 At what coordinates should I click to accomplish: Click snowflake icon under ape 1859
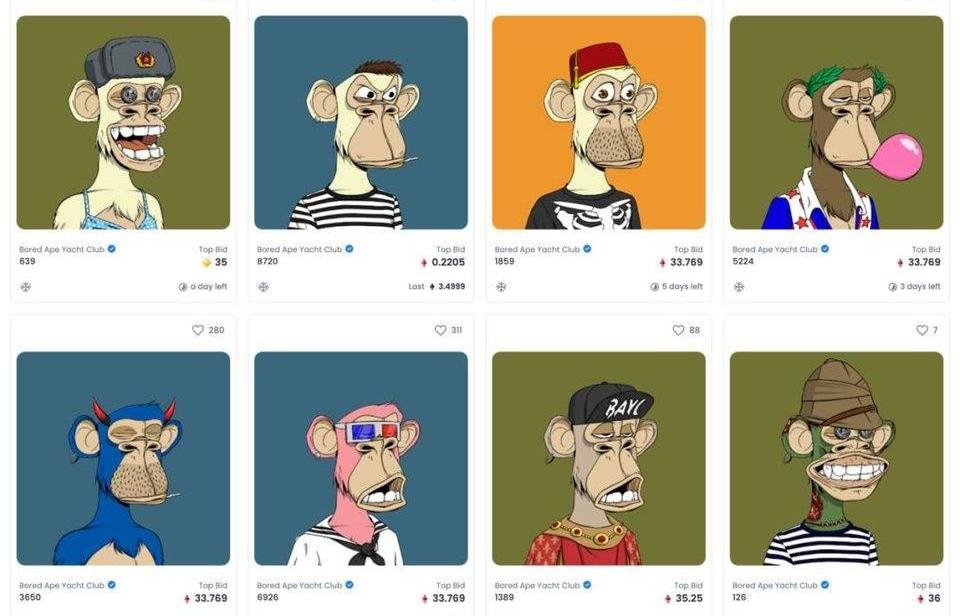click(x=501, y=287)
